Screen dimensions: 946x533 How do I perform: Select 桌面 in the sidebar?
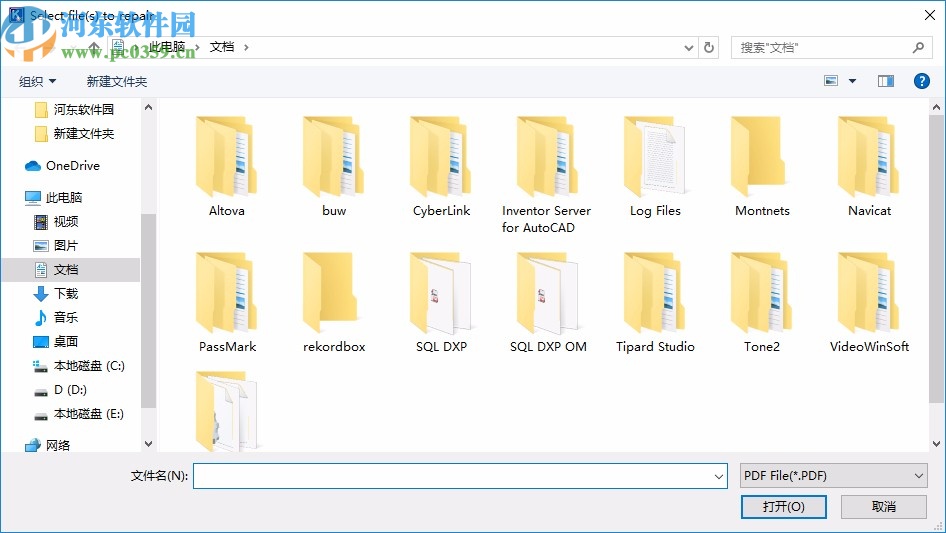coord(56,342)
